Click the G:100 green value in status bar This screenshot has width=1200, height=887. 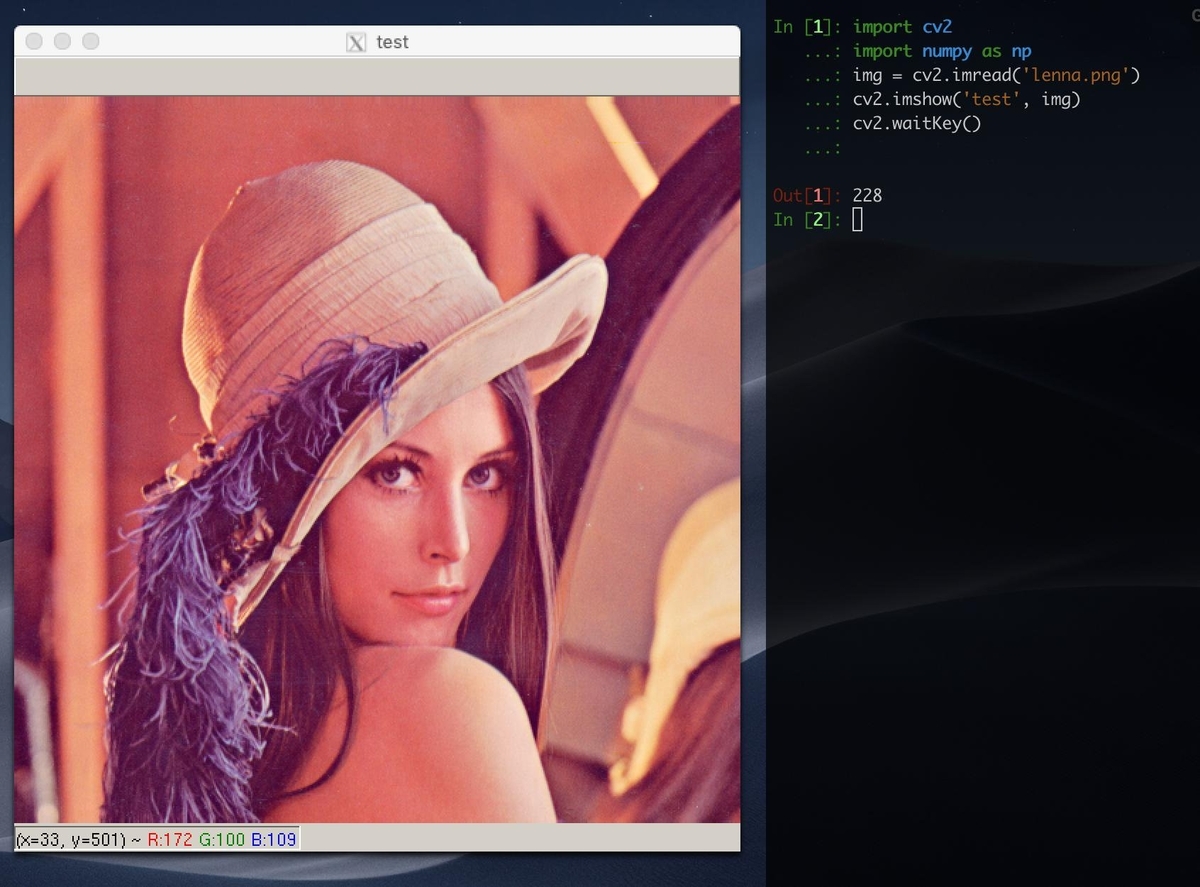click(220, 839)
